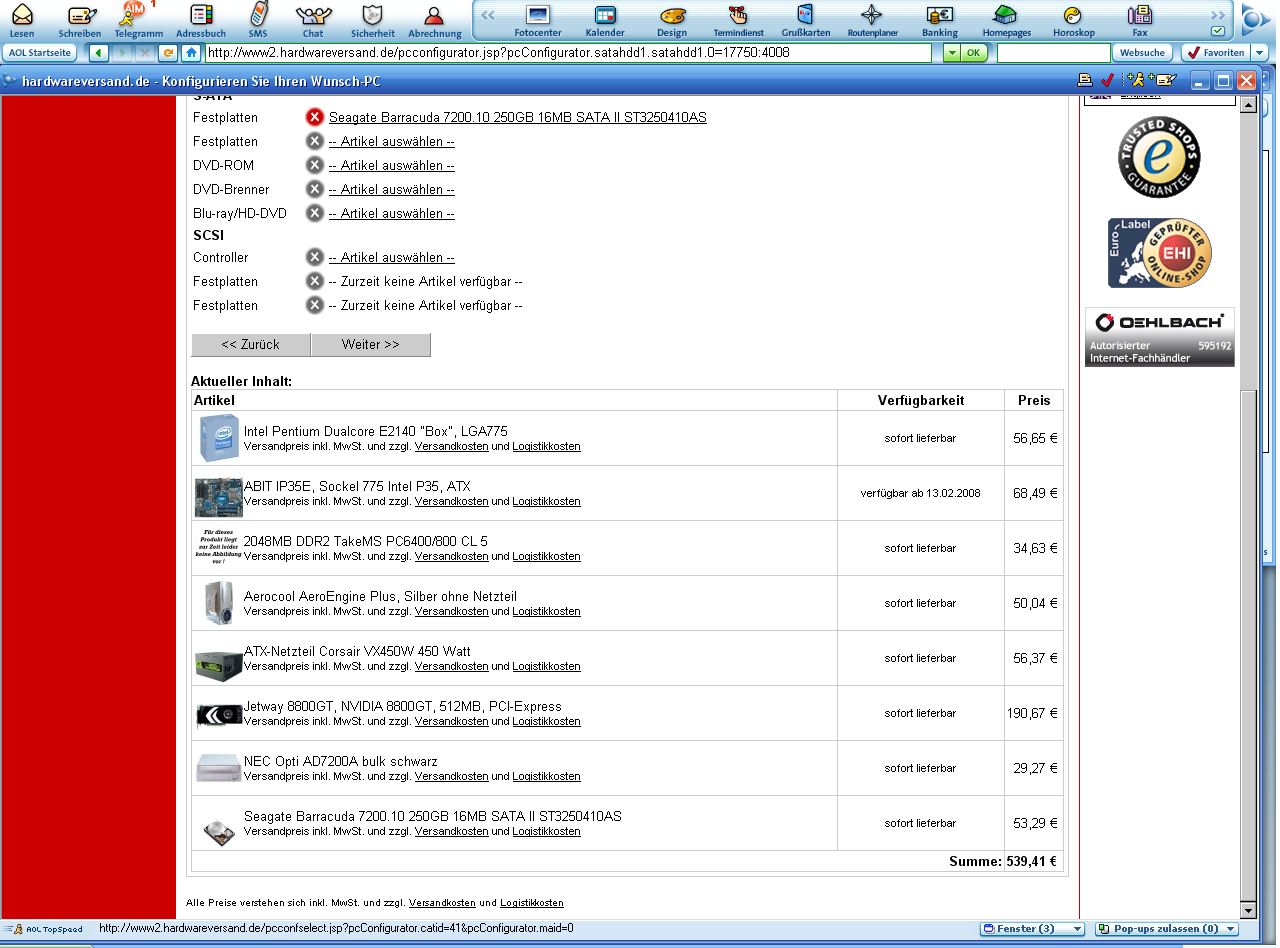Click the Weiter >> button

(370, 344)
